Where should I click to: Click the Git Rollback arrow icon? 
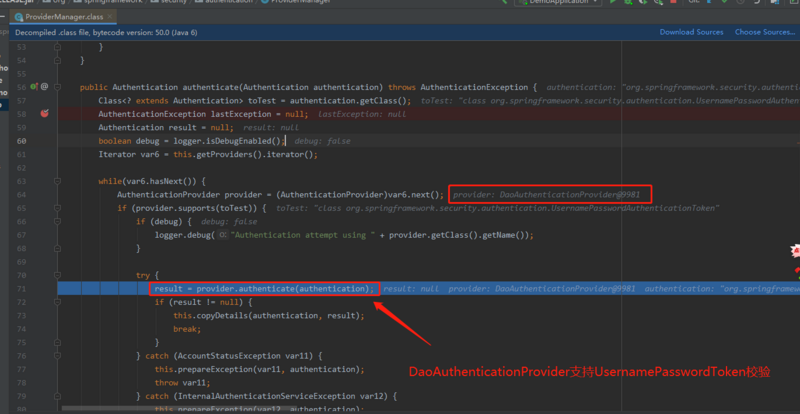point(757,2)
